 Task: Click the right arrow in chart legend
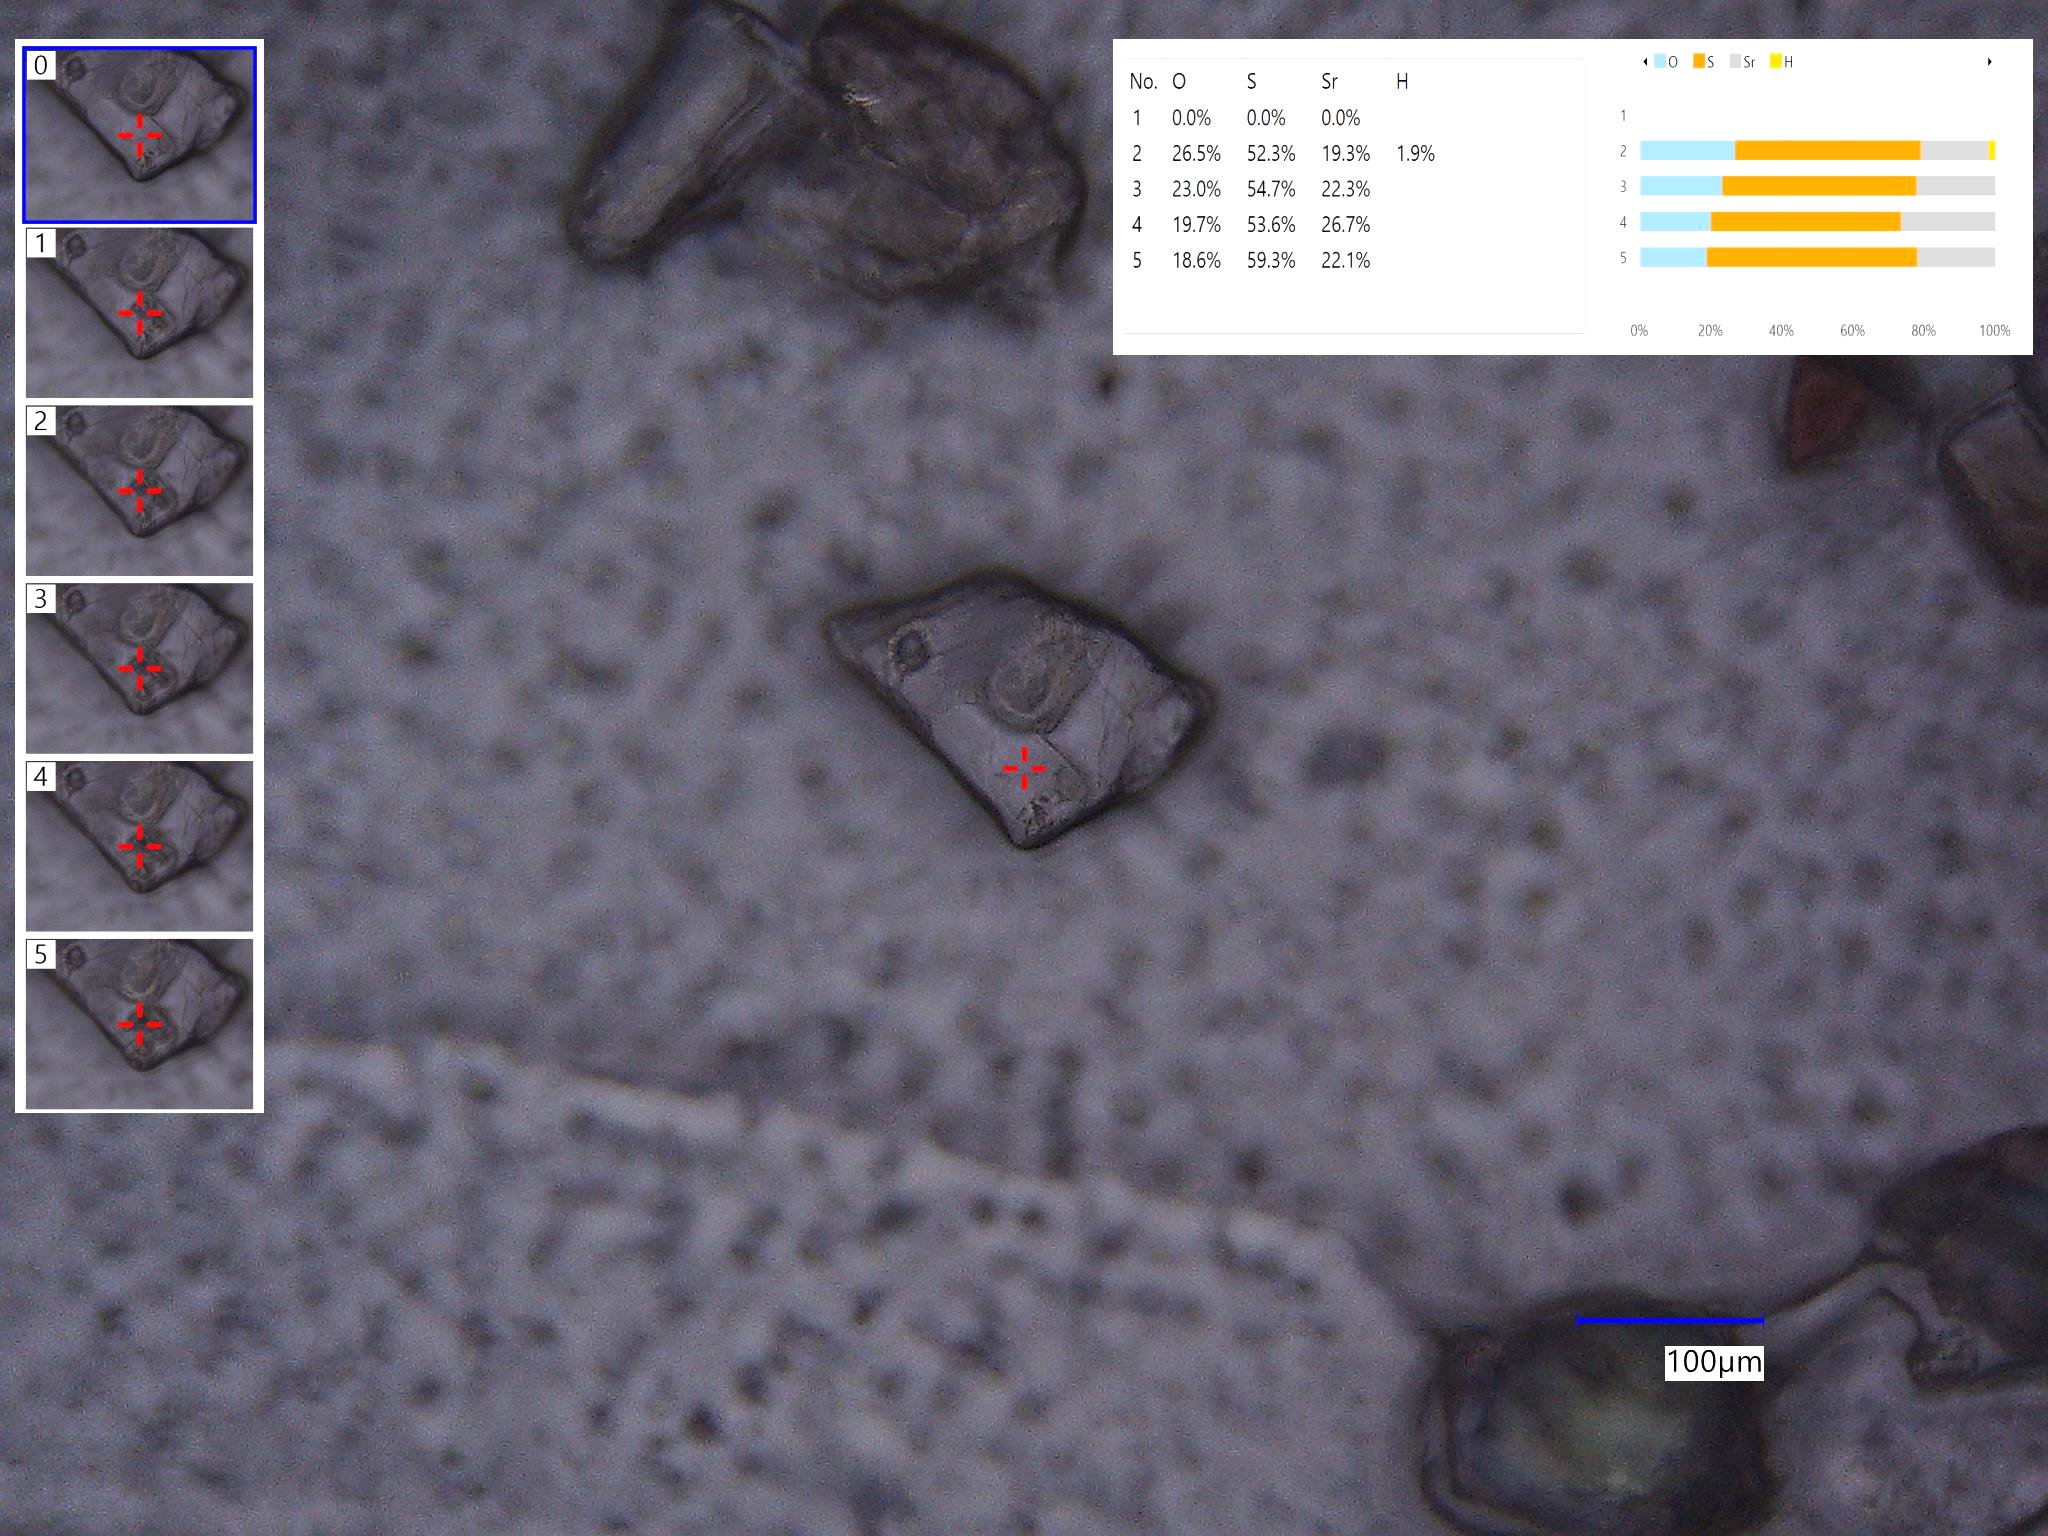1989,62
